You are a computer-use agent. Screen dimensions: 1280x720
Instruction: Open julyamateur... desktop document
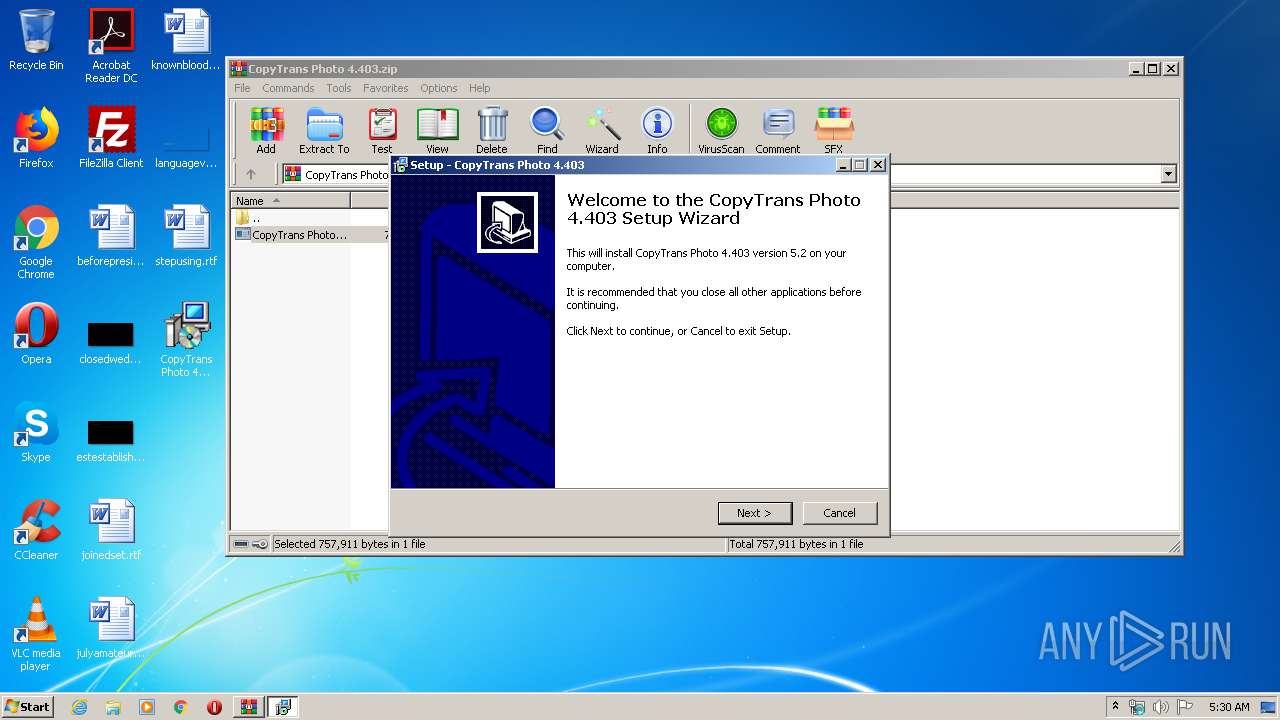111,628
